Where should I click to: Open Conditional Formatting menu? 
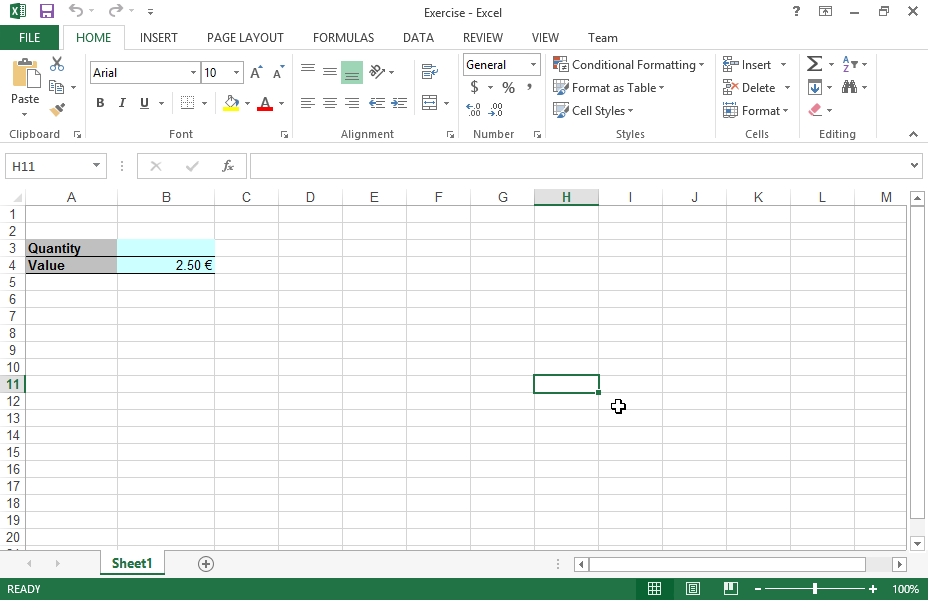click(x=628, y=65)
